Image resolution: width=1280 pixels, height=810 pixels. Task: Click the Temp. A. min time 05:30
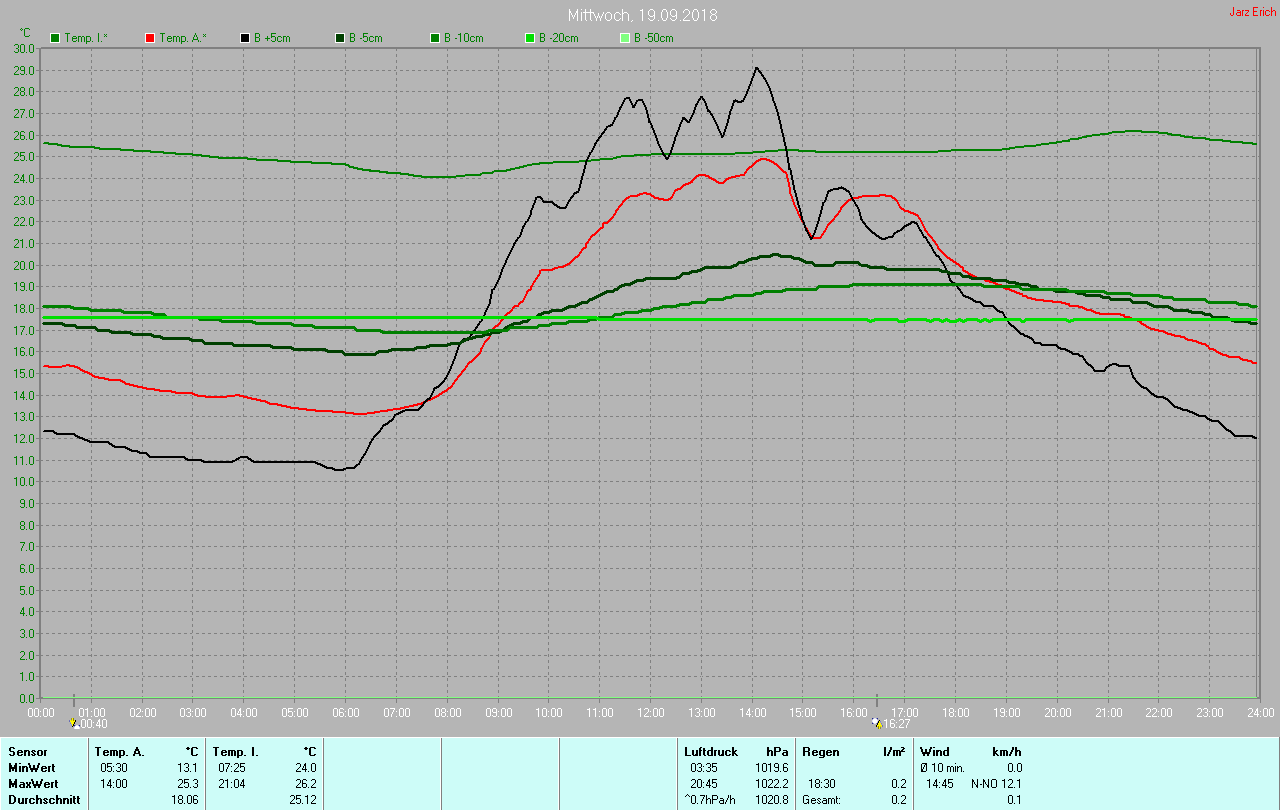tap(114, 768)
